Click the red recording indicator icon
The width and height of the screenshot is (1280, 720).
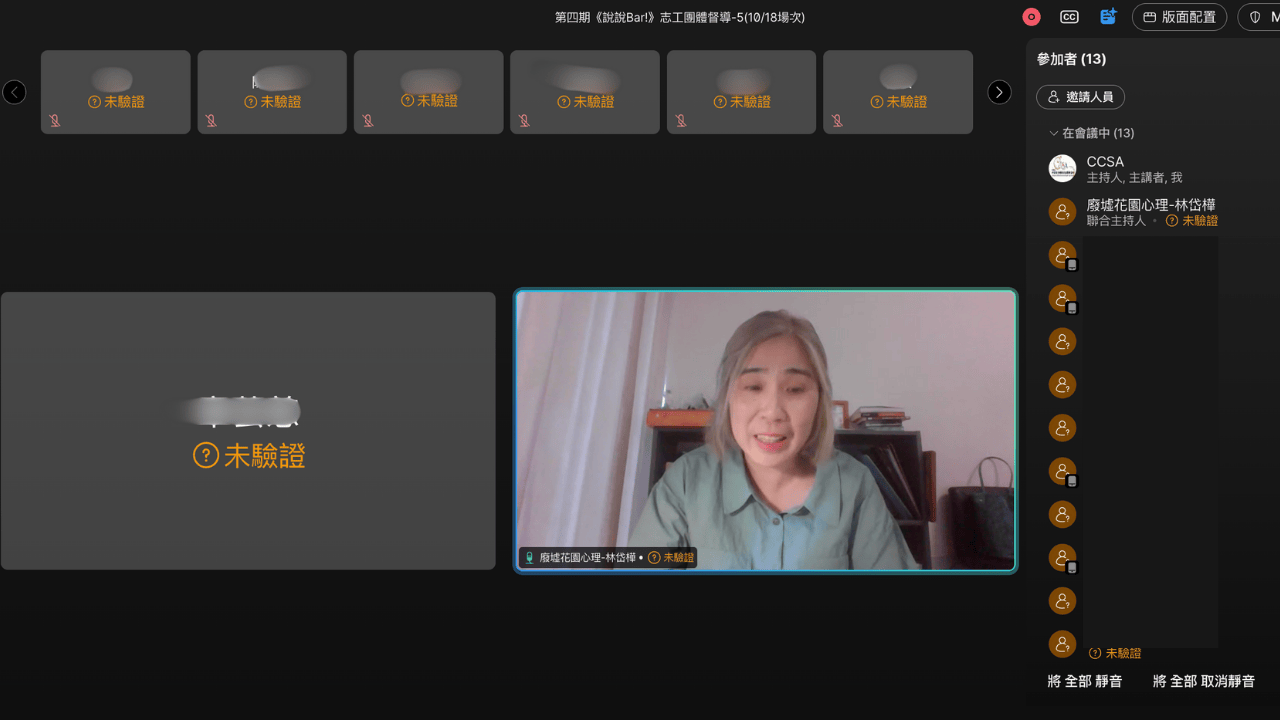coord(1031,17)
